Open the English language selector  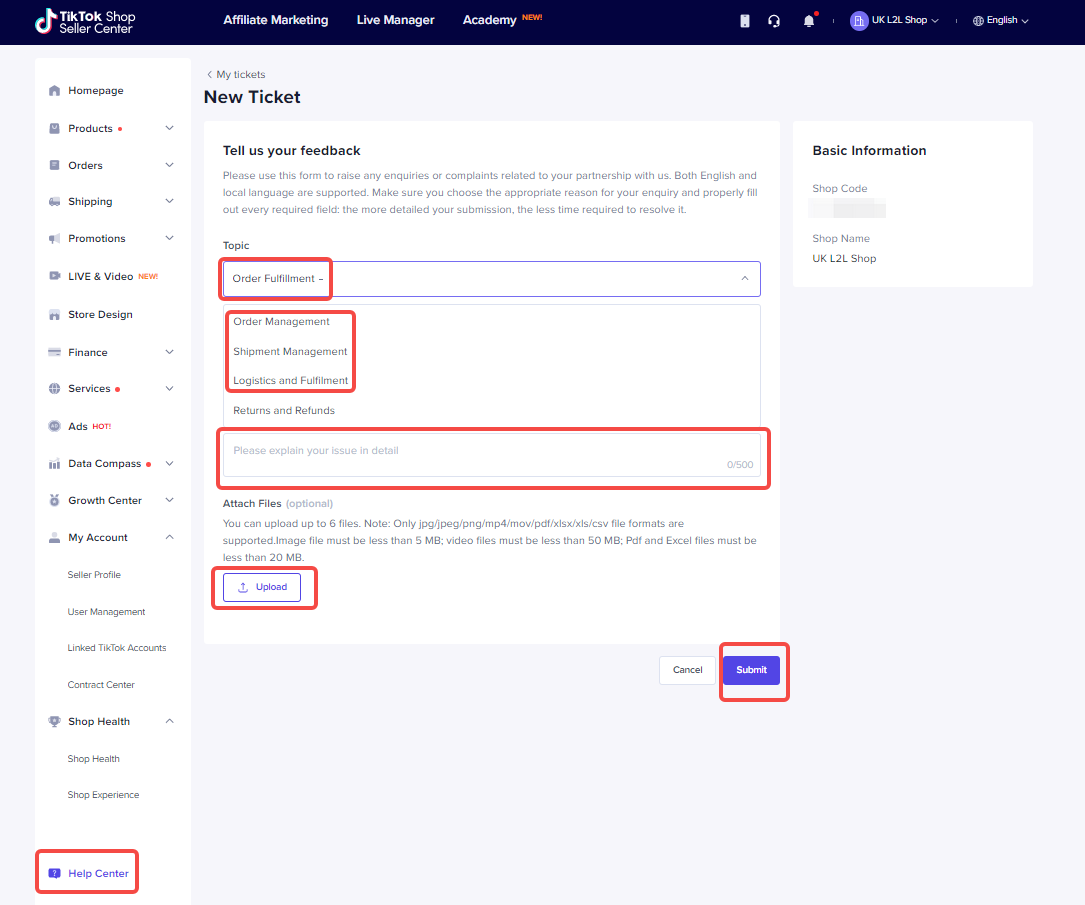(1000, 20)
